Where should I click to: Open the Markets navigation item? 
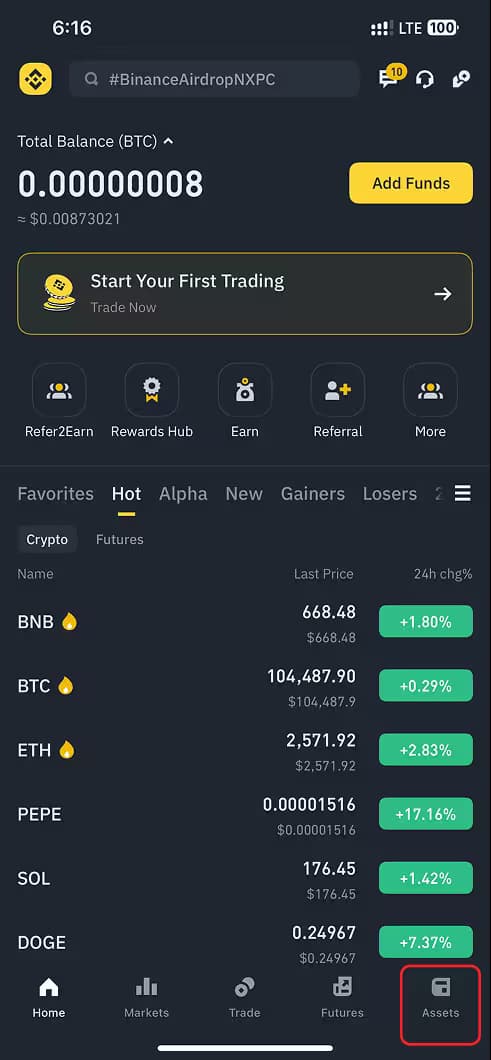147,998
